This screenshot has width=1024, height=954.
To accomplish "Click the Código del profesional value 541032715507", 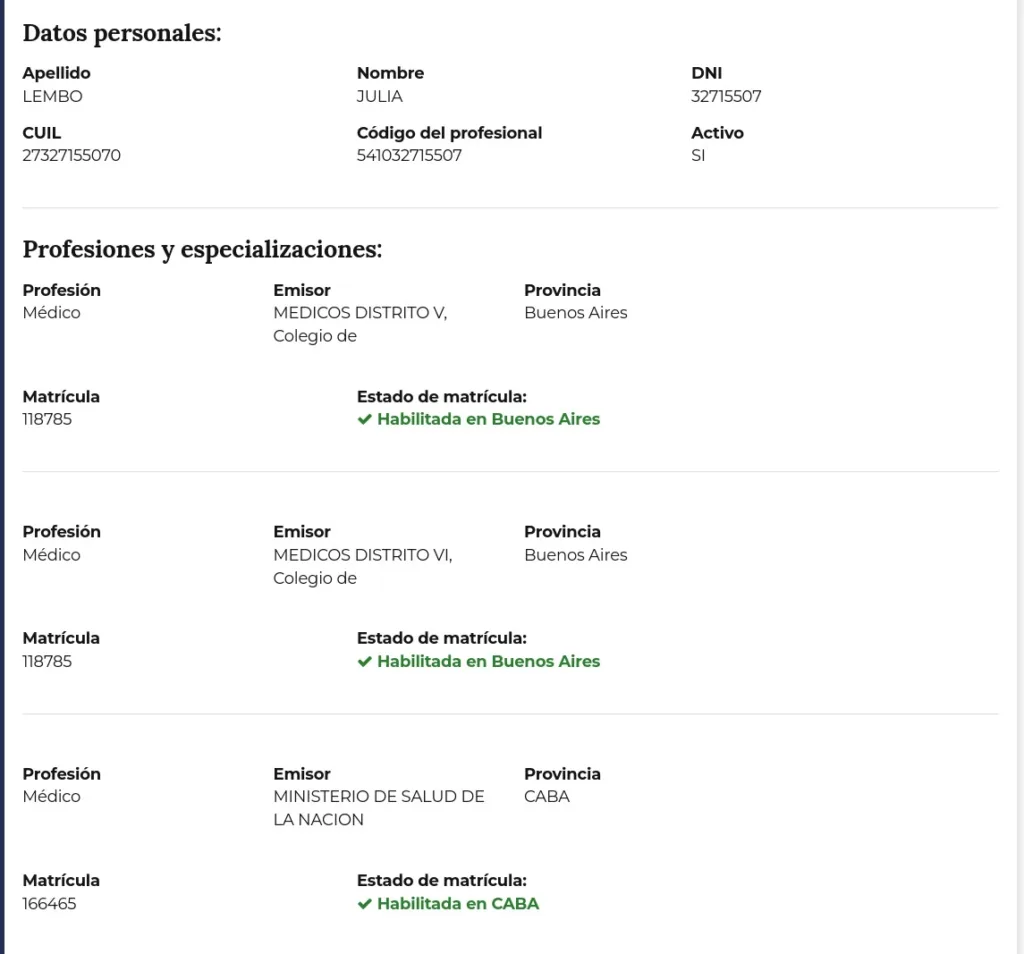I will [x=409, y=155].
